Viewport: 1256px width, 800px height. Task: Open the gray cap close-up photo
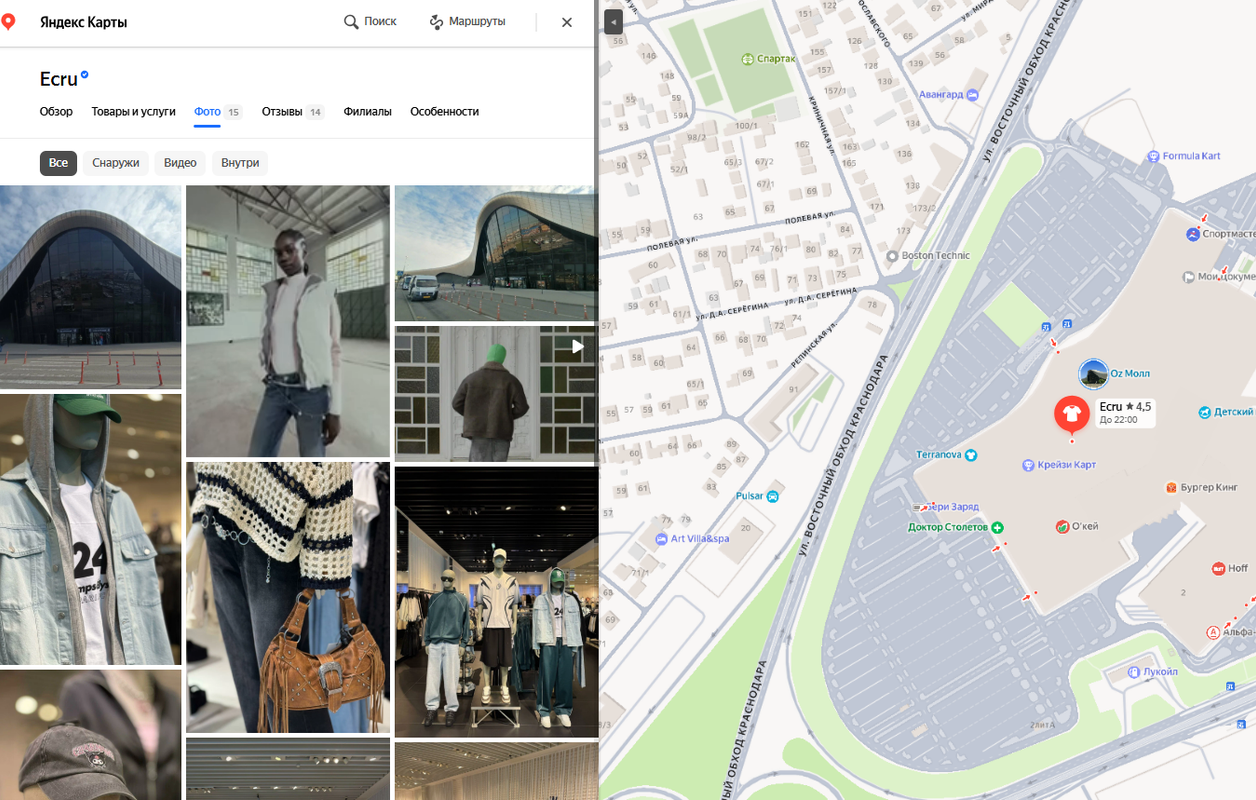click(91, 735)
